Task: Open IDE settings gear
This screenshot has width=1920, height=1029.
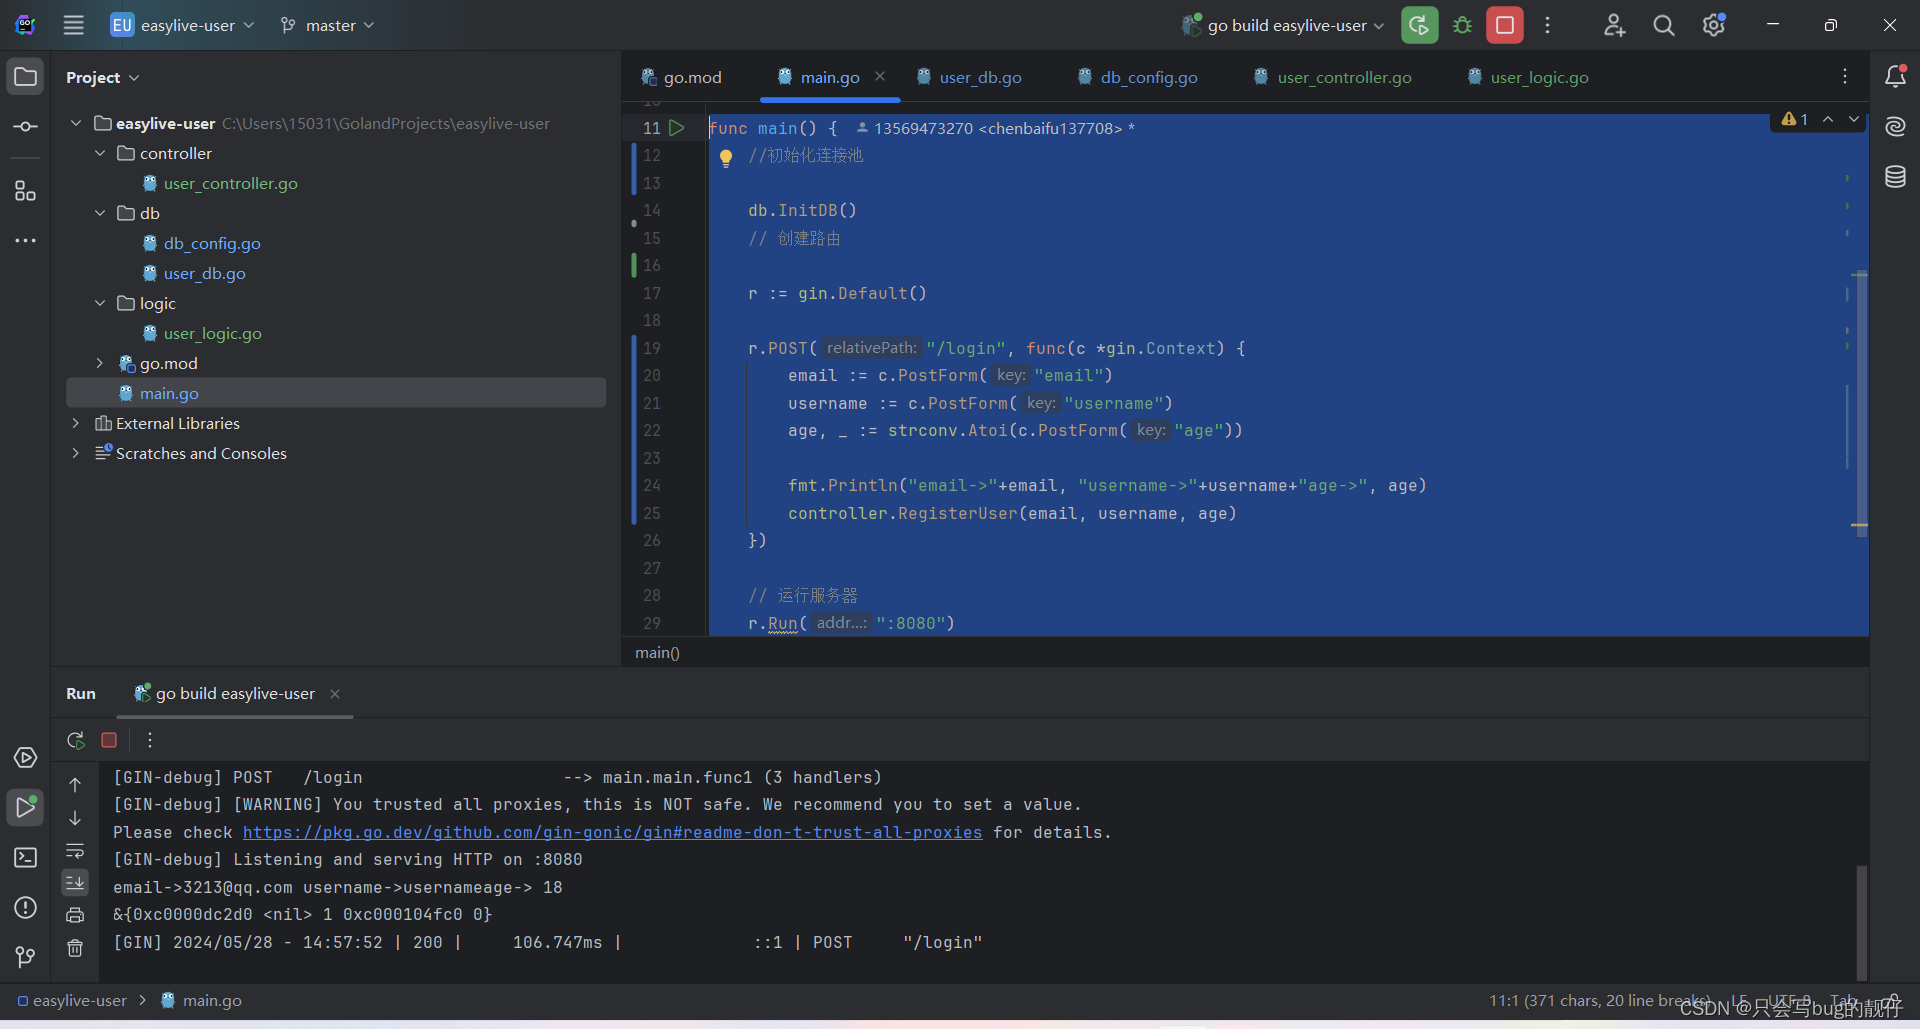Action: click(x=1714, y=25)
